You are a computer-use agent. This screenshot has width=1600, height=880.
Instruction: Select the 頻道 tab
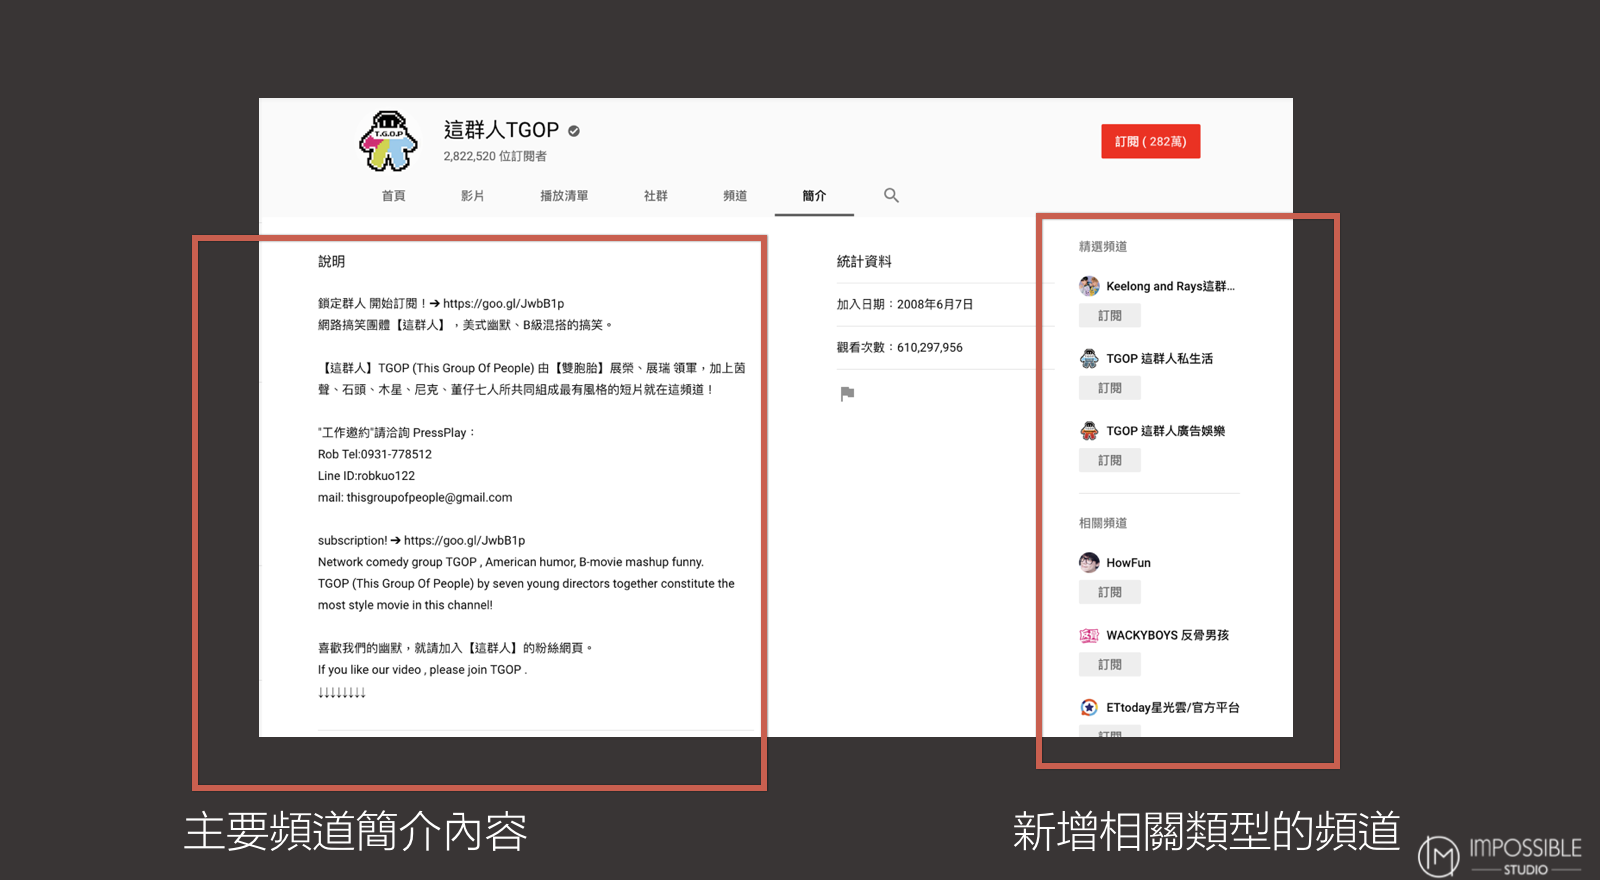point(735,196)
